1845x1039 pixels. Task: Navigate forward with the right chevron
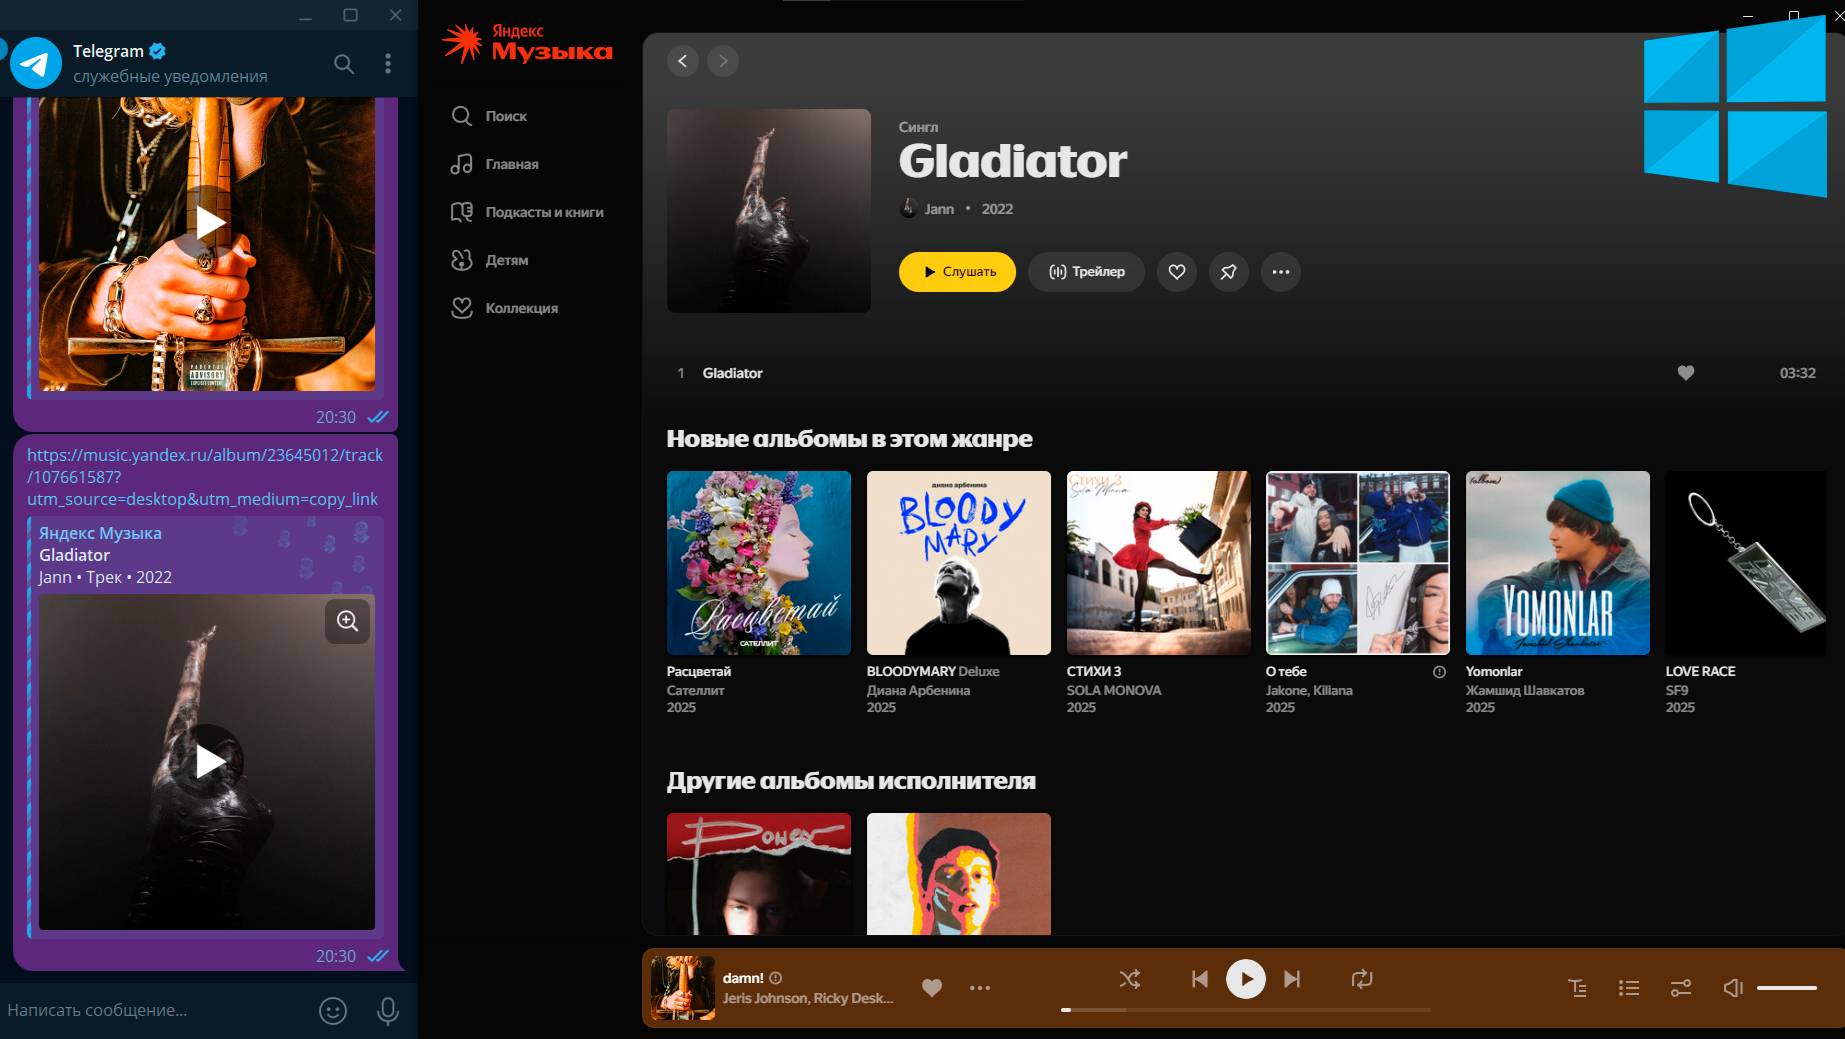point(723,61)
